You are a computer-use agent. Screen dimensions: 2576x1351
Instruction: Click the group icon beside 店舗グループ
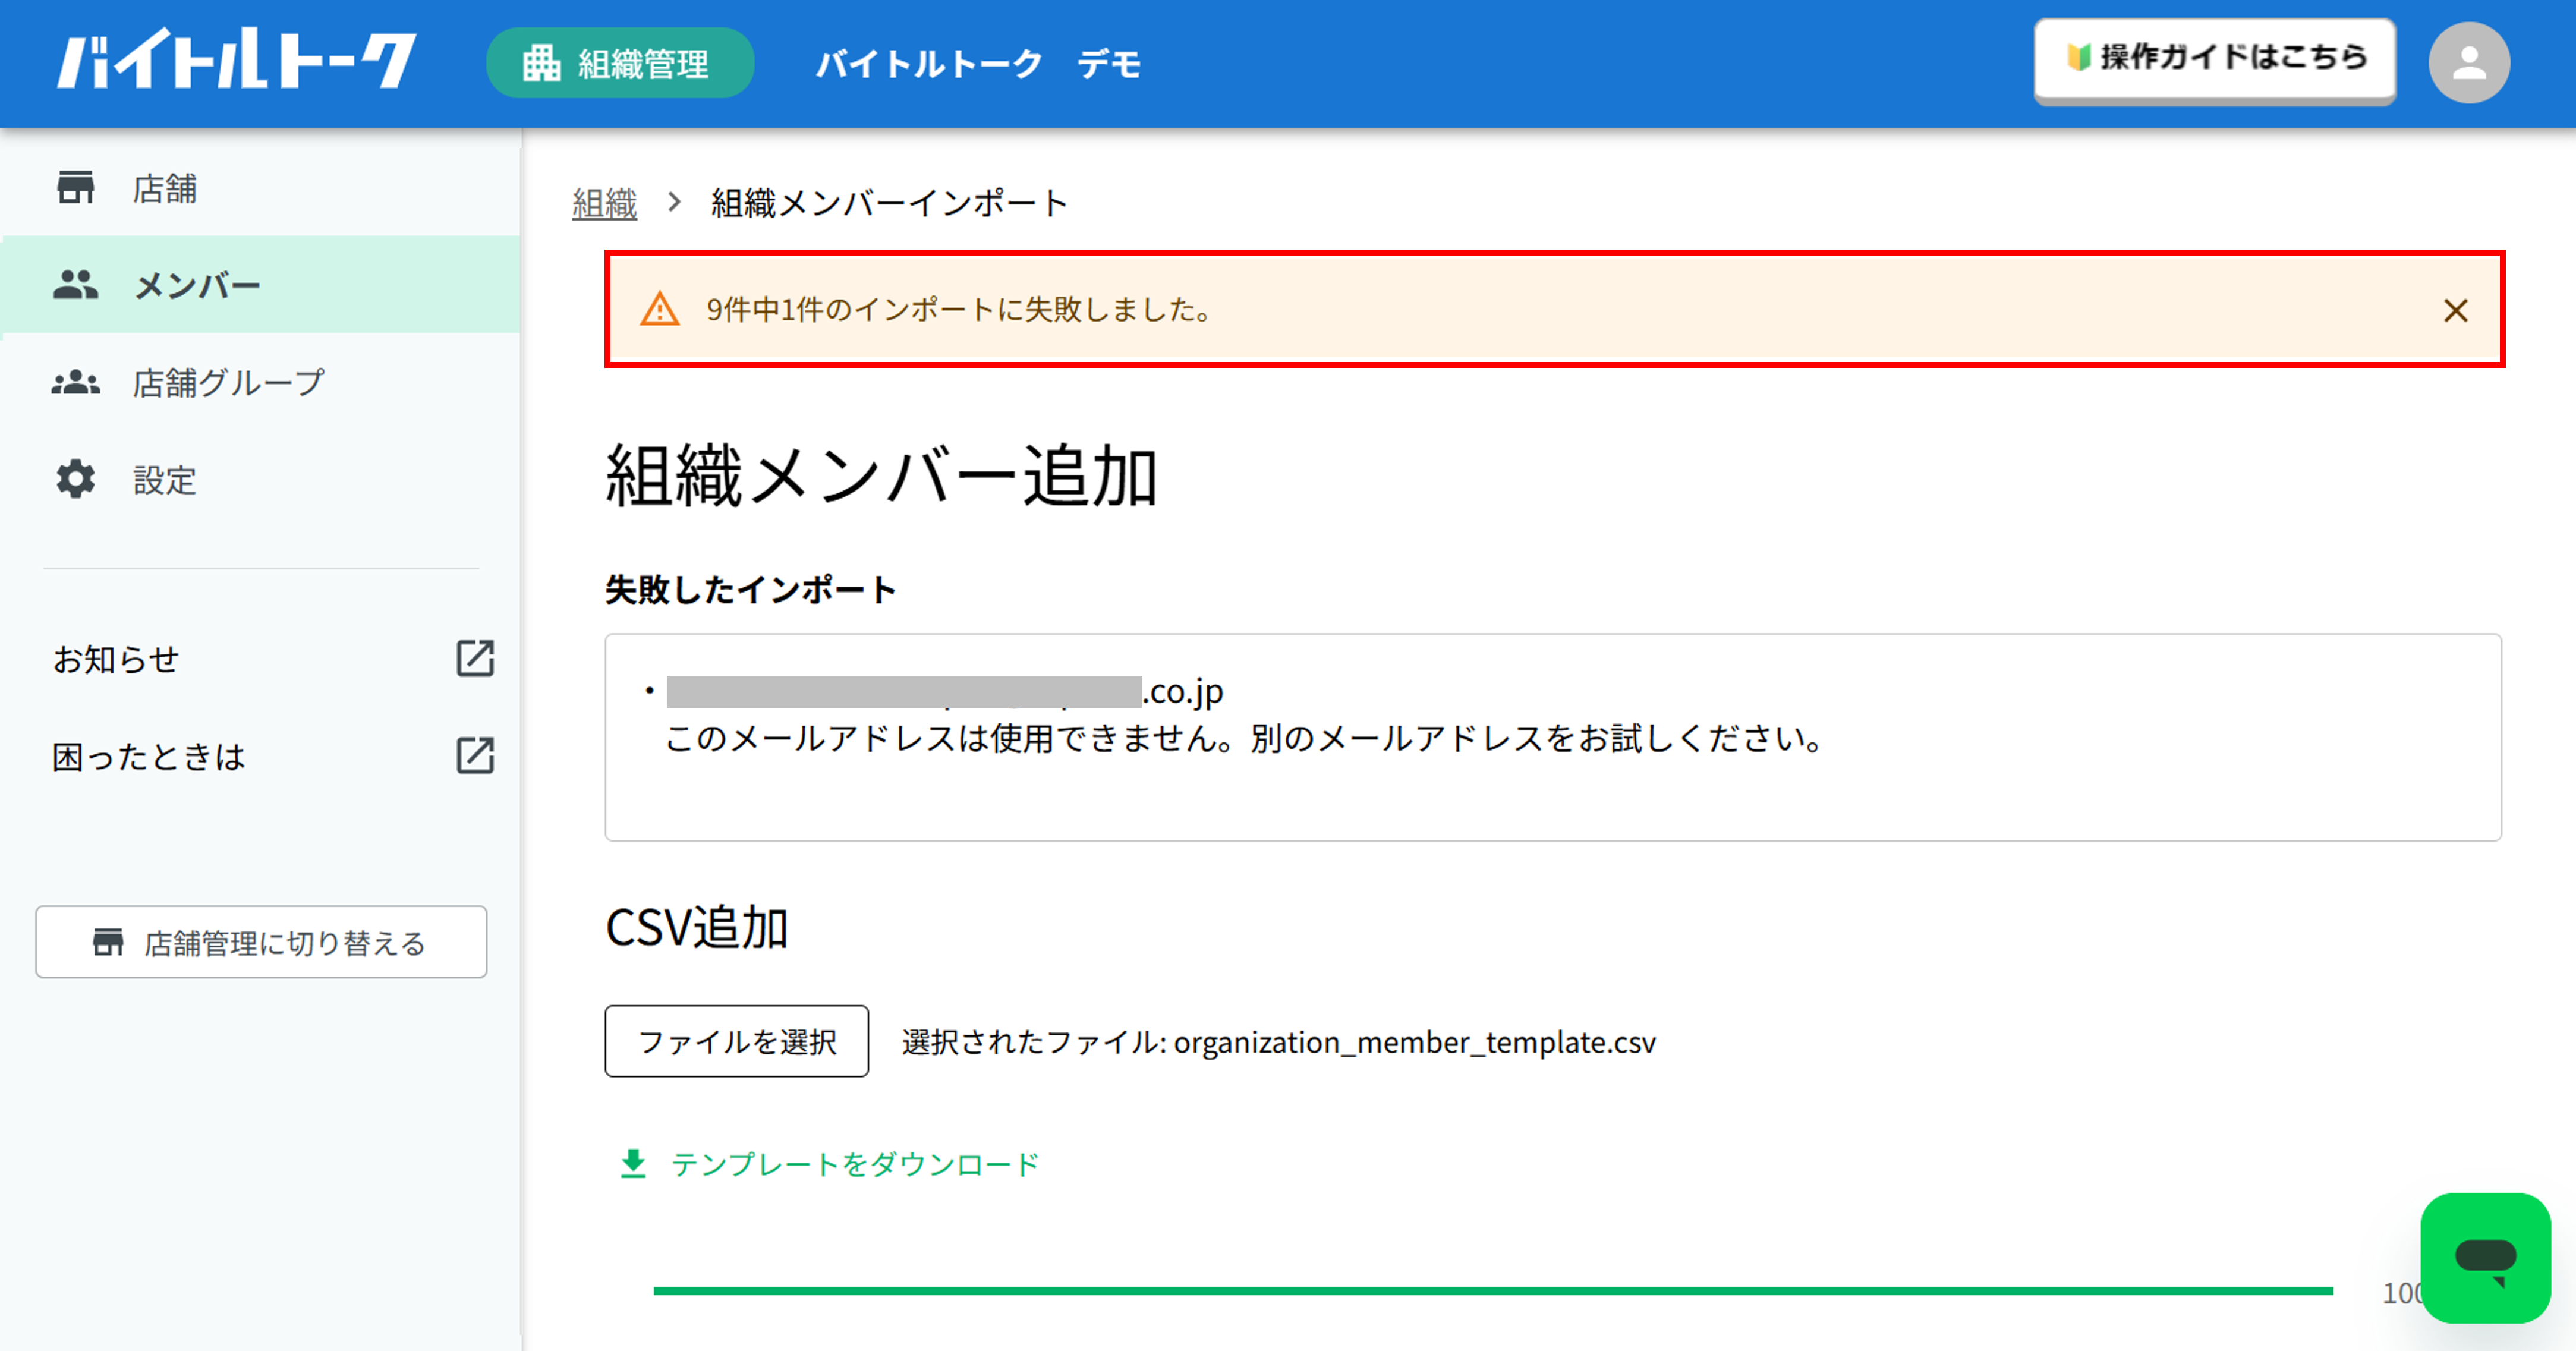[76, 382]
